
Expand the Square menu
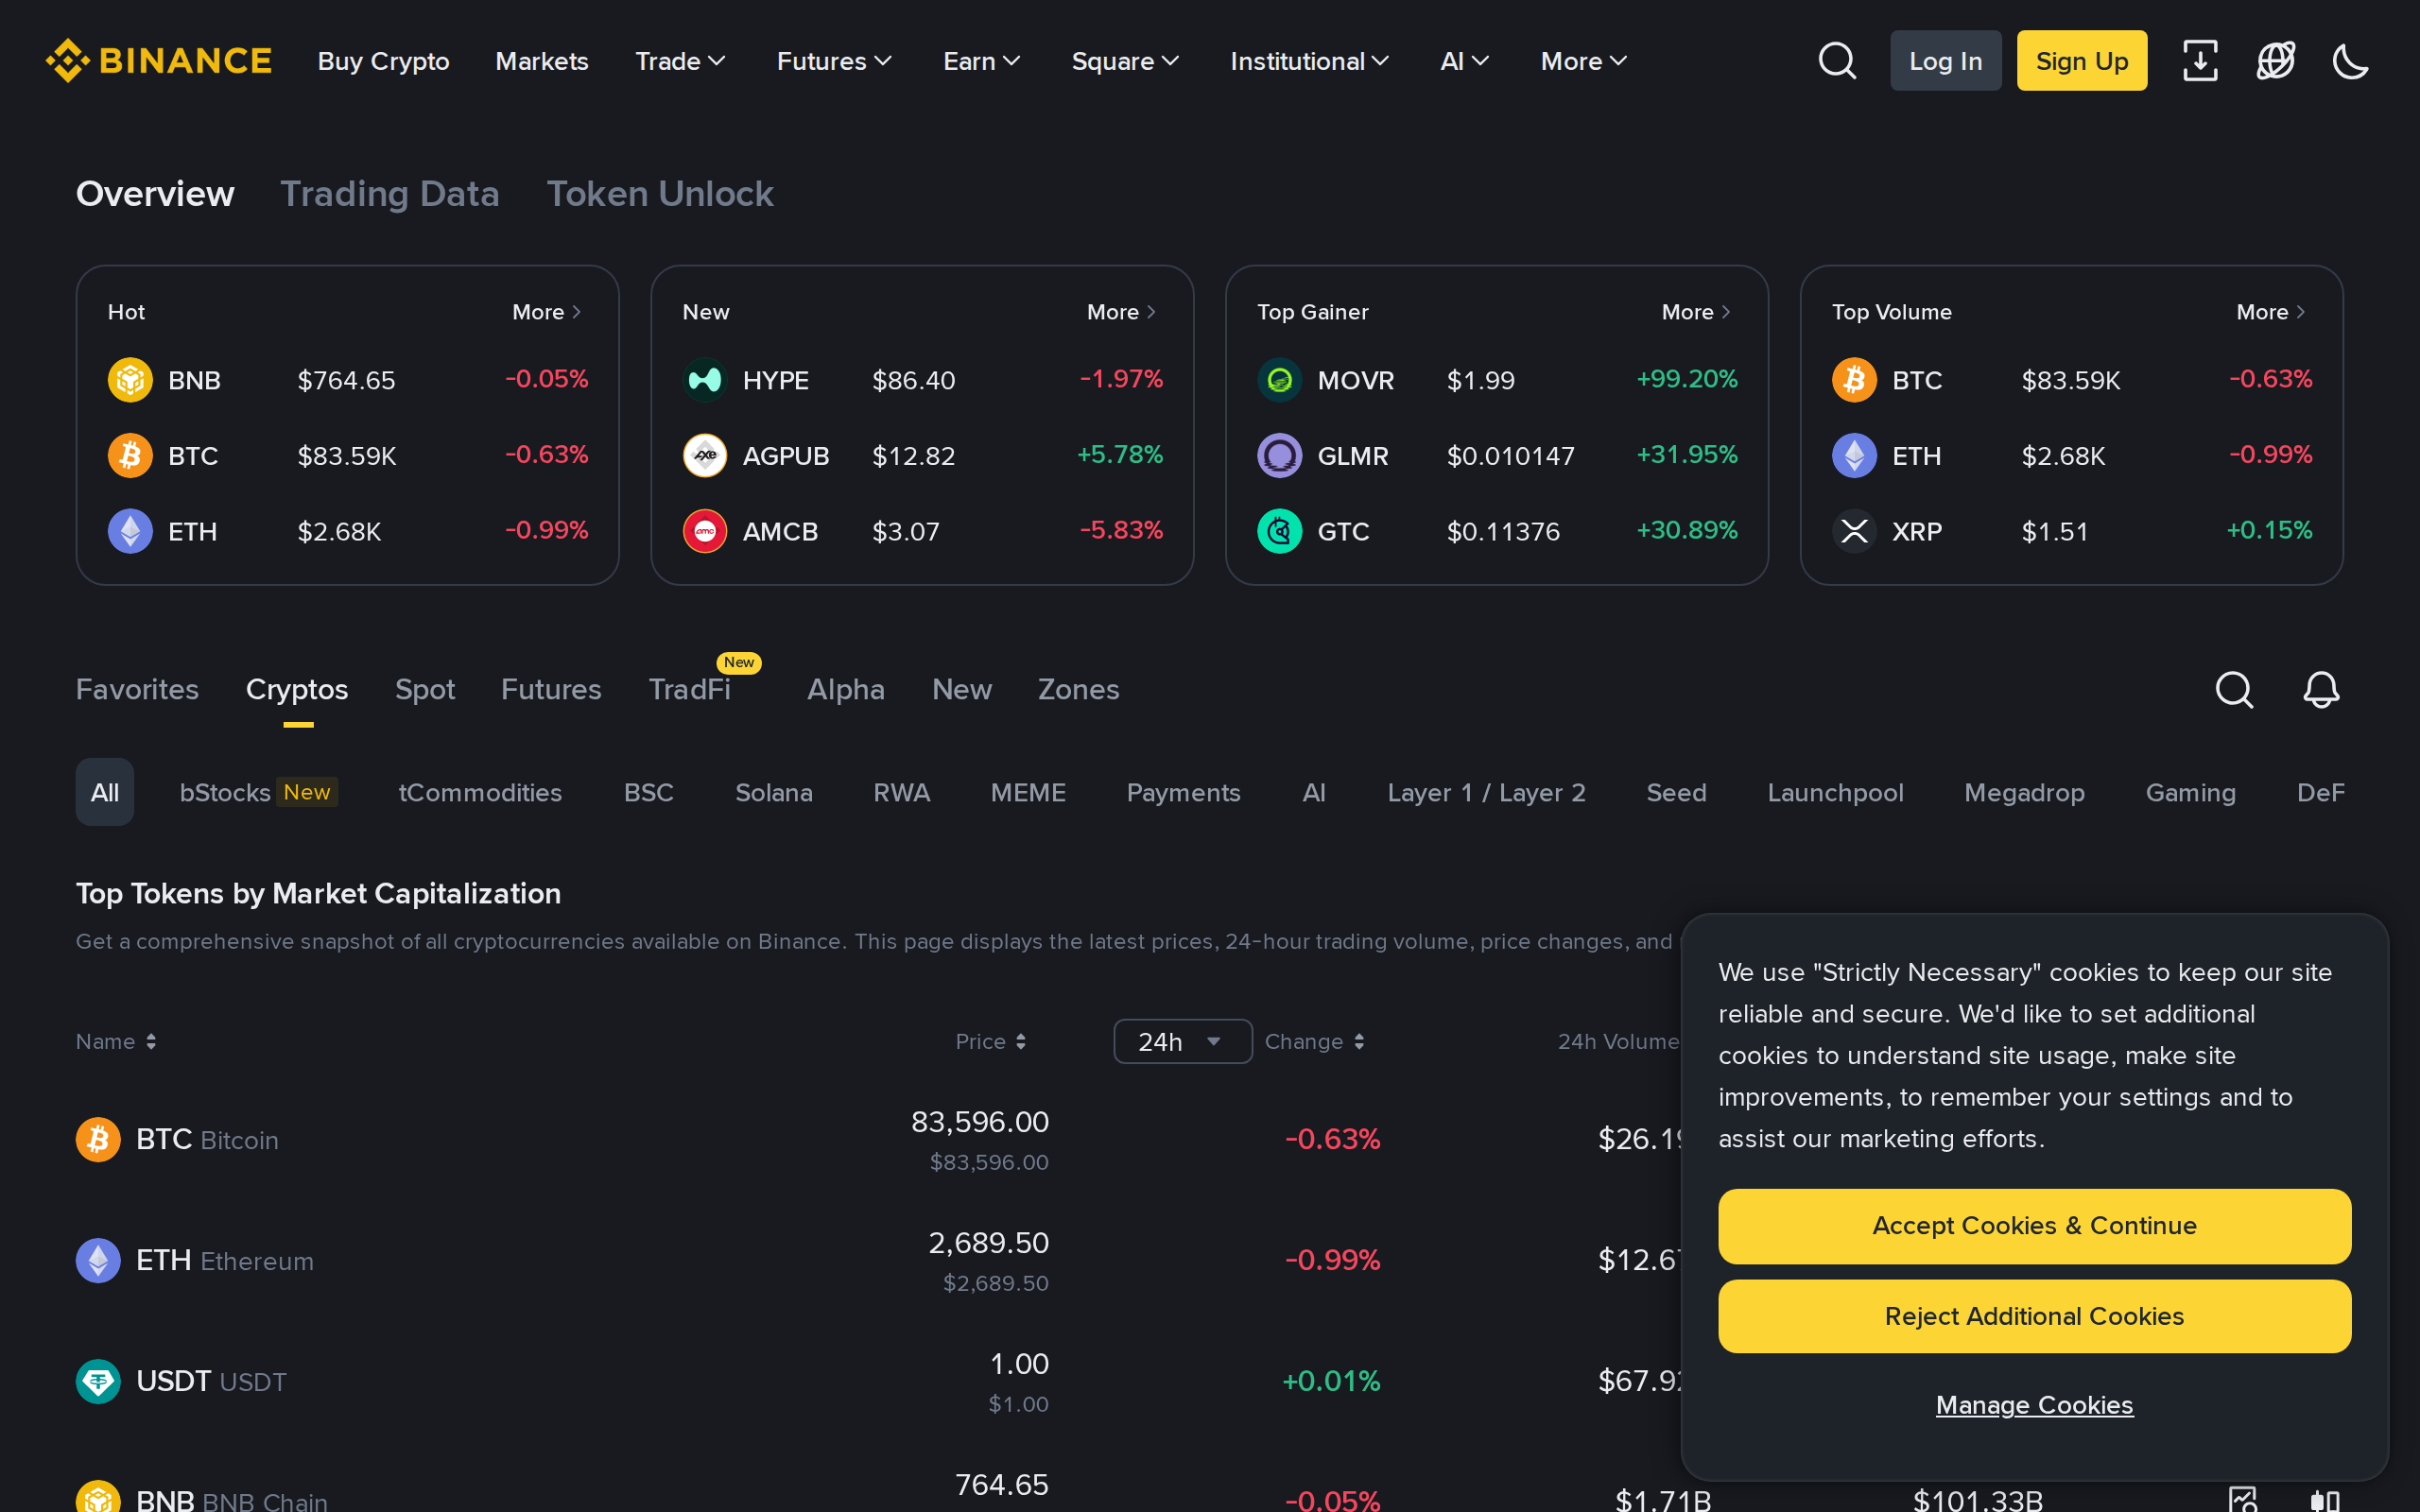point(1125,61)
